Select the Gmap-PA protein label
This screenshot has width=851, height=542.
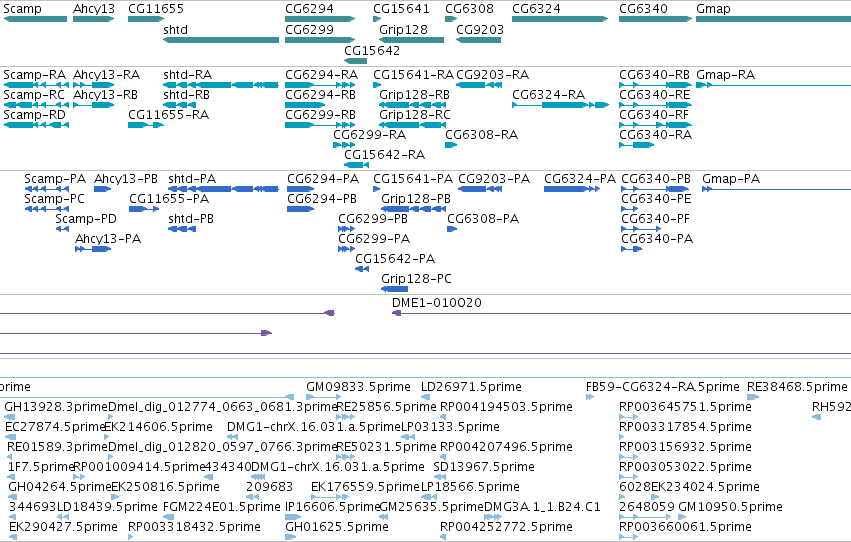click(x=731, y=179)
